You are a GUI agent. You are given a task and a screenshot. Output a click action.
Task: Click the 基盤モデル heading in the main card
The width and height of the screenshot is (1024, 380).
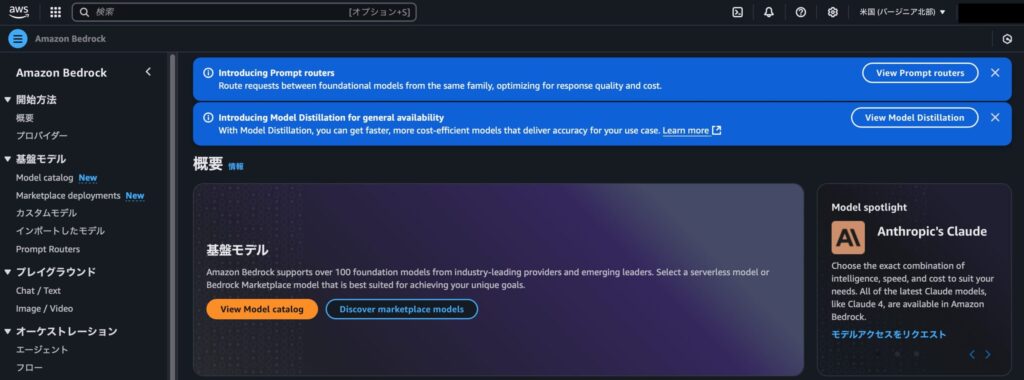point(237,250)
